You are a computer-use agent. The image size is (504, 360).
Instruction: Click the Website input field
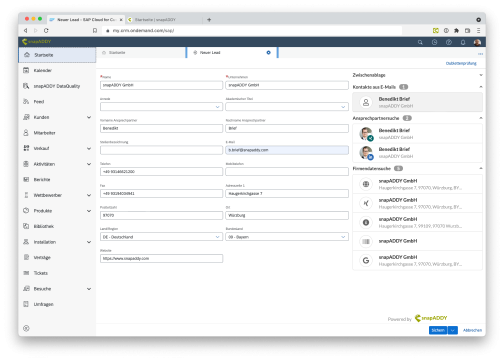[x=161, y=258]
